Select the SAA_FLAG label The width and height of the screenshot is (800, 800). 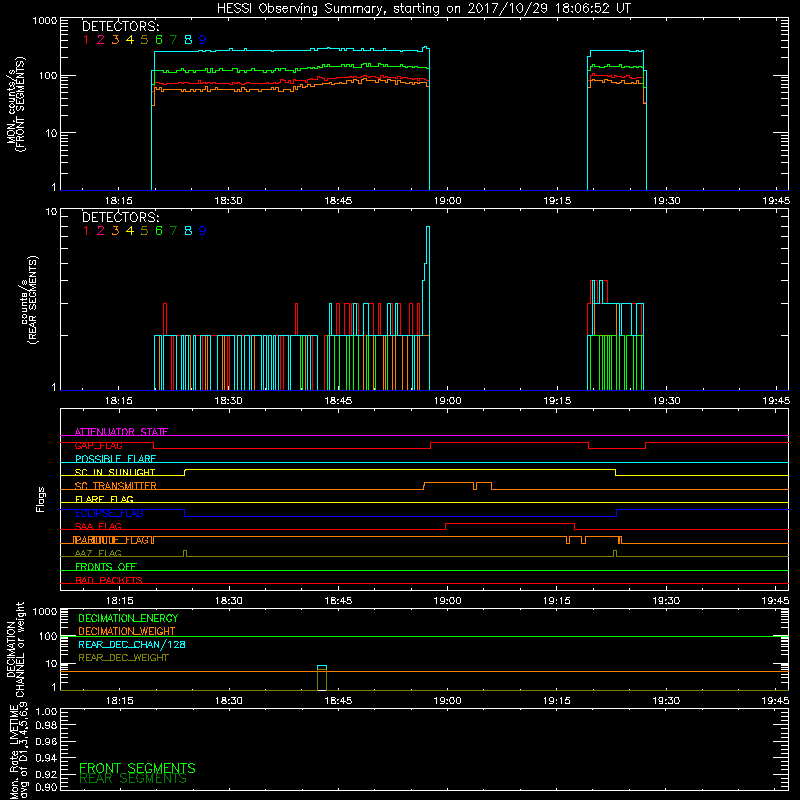click(x=98, y=527)
